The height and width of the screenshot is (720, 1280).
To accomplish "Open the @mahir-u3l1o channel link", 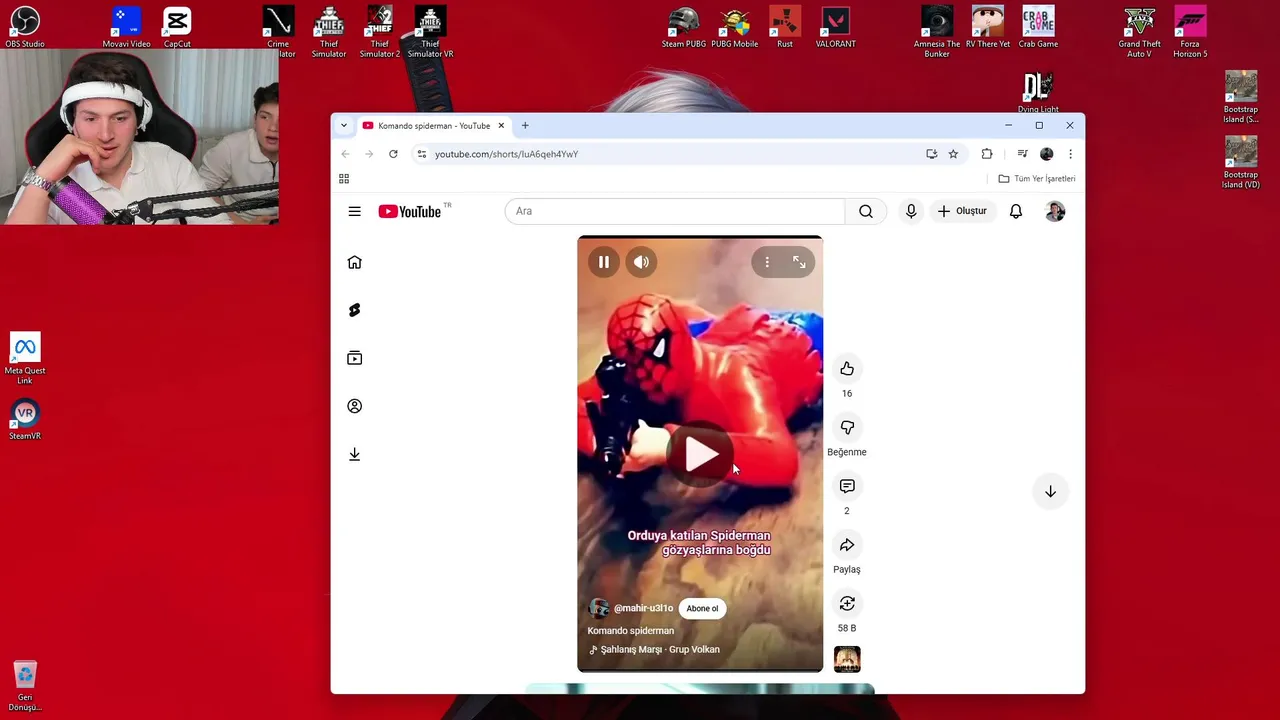I will point(643,608).
